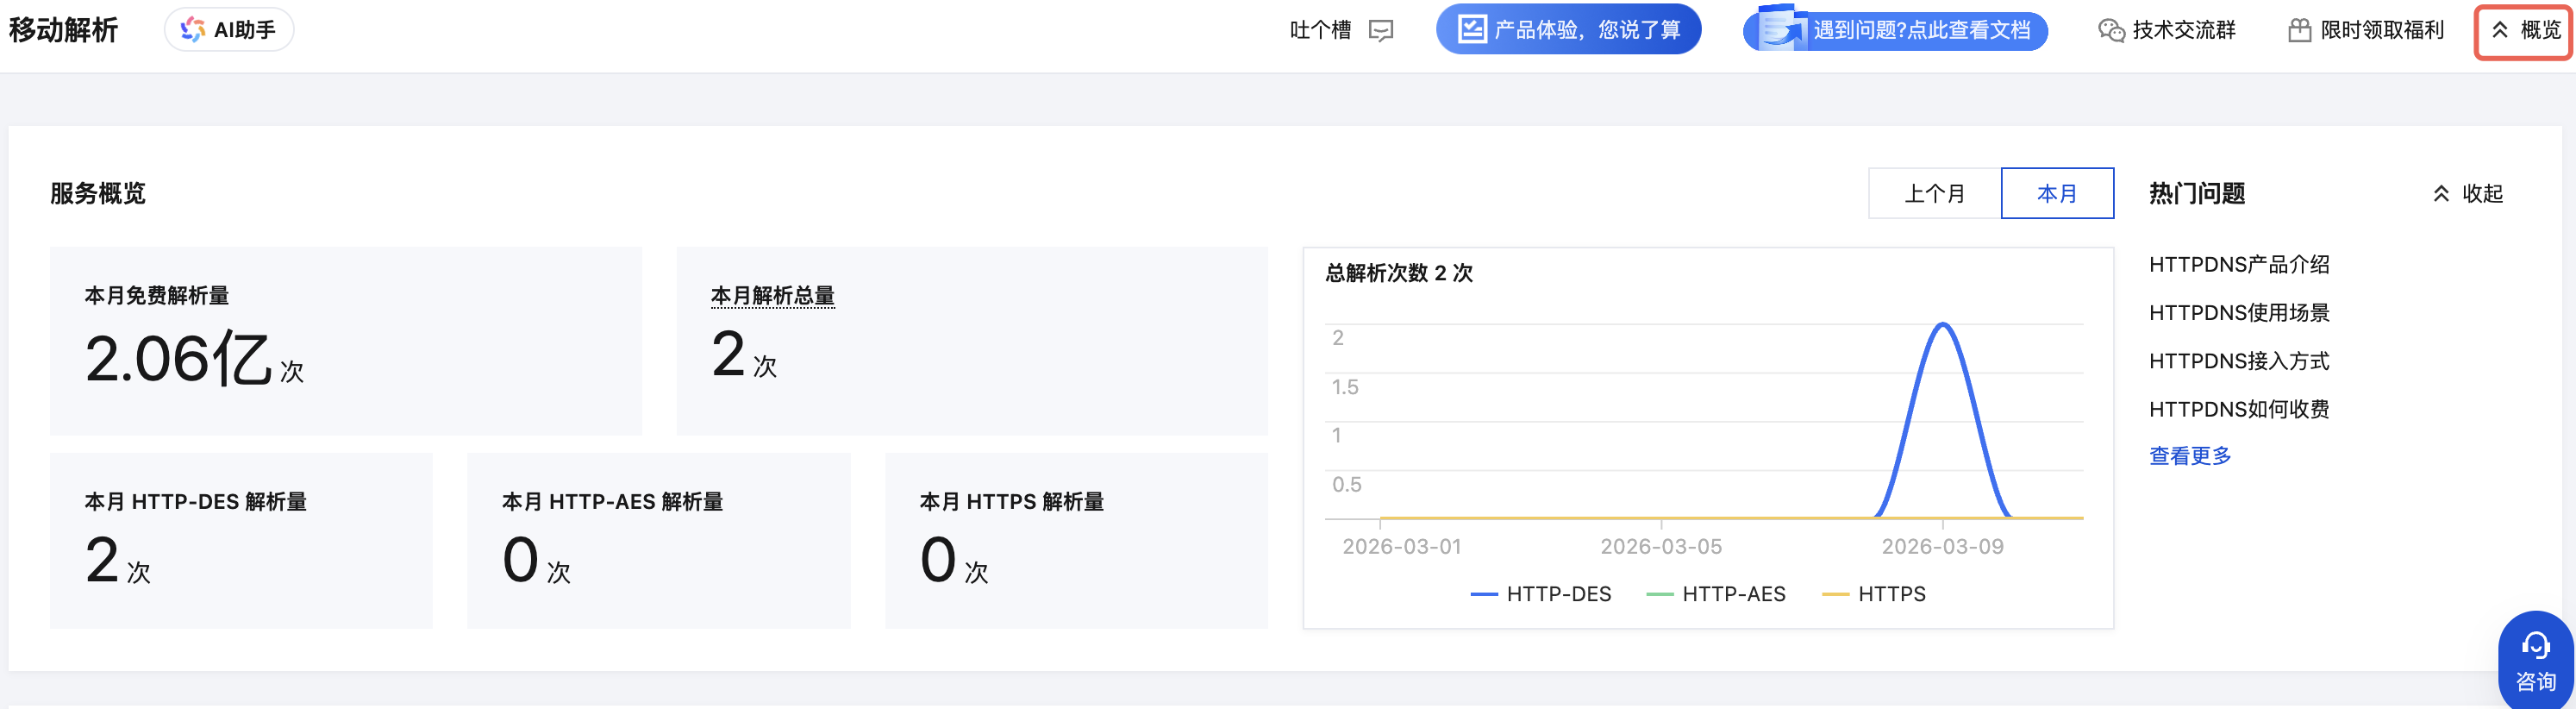Click the 查看更多 link

point(2190,456)
